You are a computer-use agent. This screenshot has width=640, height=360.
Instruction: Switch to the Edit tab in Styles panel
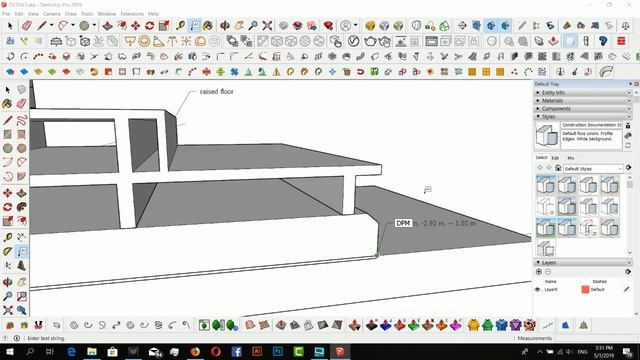point(555,158)
